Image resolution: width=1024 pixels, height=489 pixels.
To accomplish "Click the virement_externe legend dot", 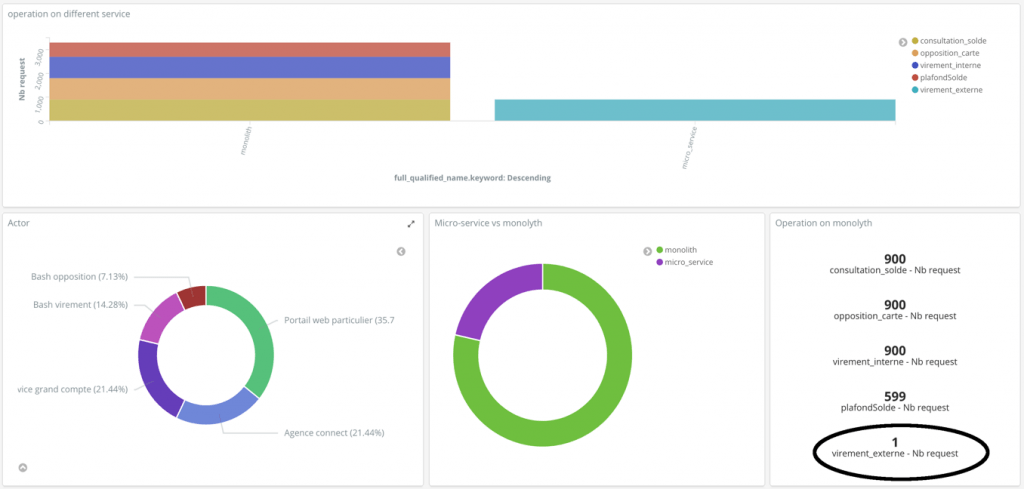I will point(915,90).
